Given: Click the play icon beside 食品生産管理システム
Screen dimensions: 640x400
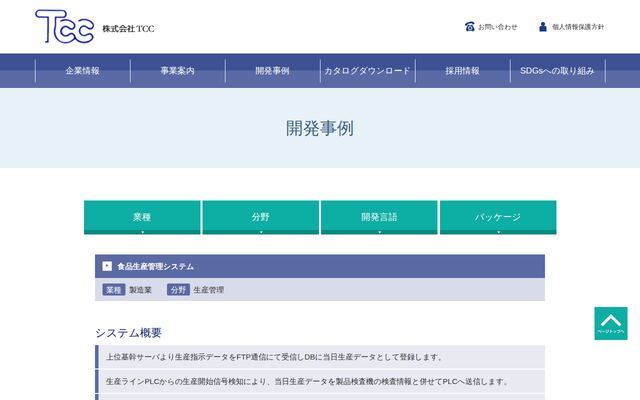Looking at the screenshot, I should click(x=107, y=266).
